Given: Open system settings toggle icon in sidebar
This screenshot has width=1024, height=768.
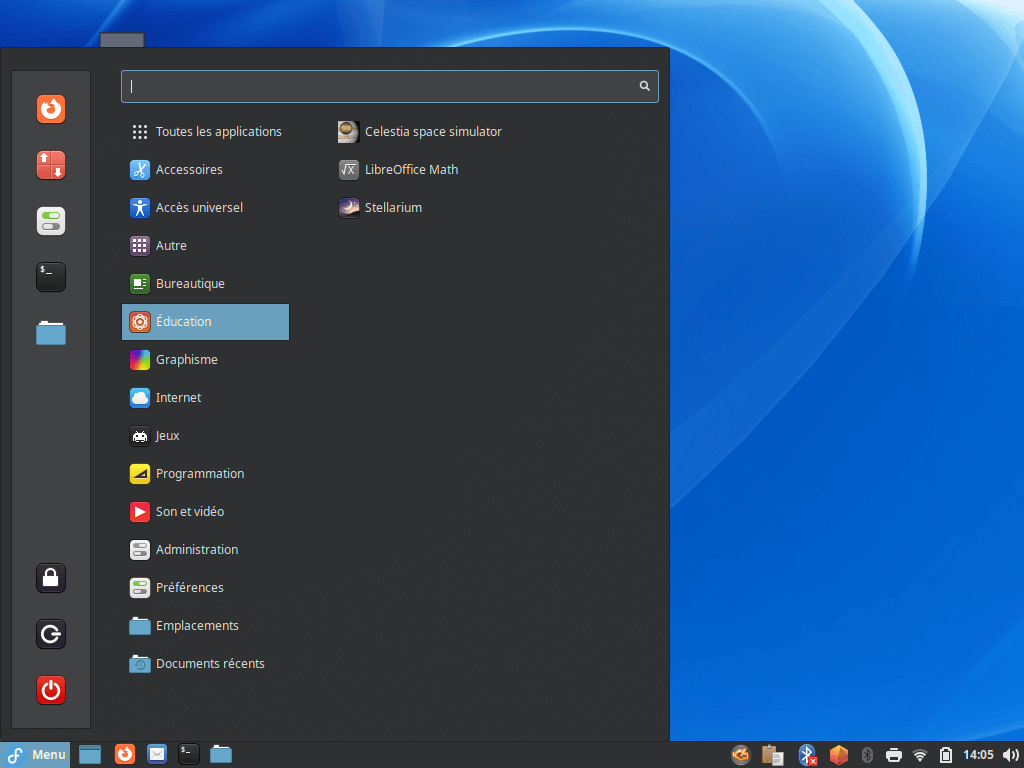Looking at the screenshot, I should tap(51, 221).
